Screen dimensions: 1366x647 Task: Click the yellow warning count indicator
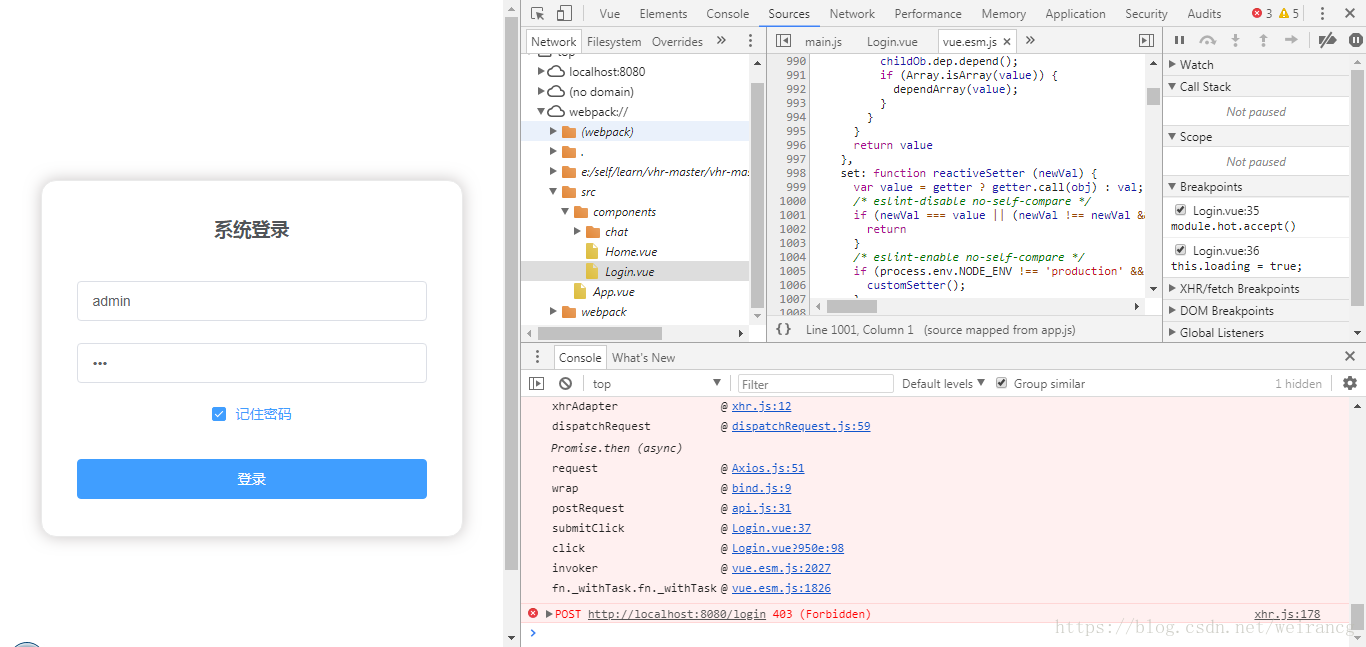1289,14
